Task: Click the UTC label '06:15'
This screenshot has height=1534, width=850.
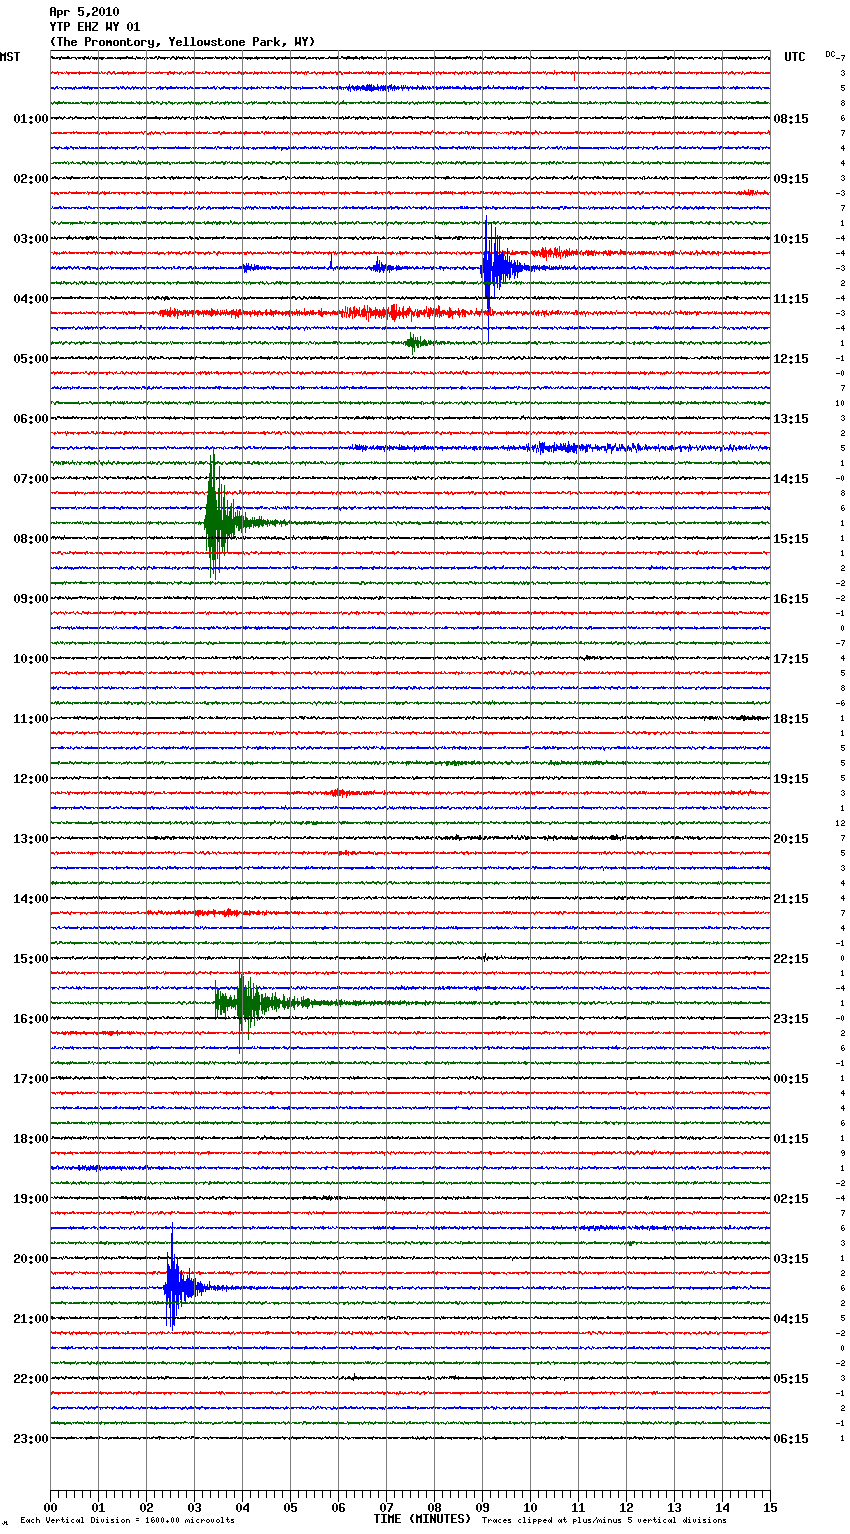Action: point(791,1439)
